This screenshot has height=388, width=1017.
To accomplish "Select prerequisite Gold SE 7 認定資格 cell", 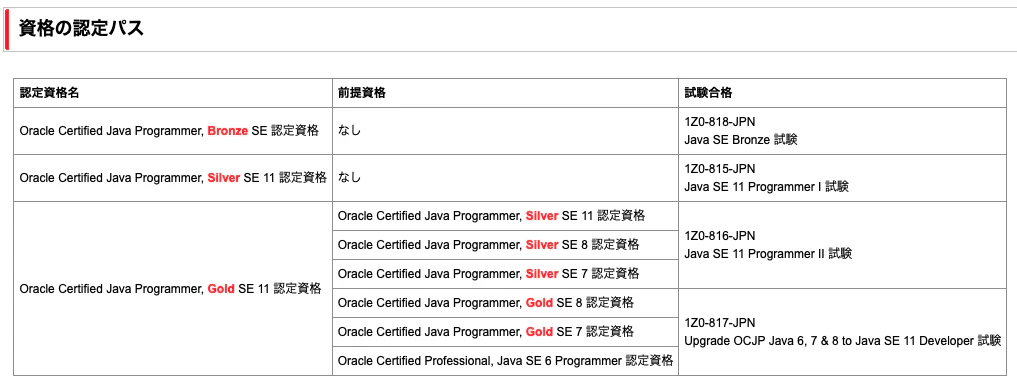I will pos(505,332).
